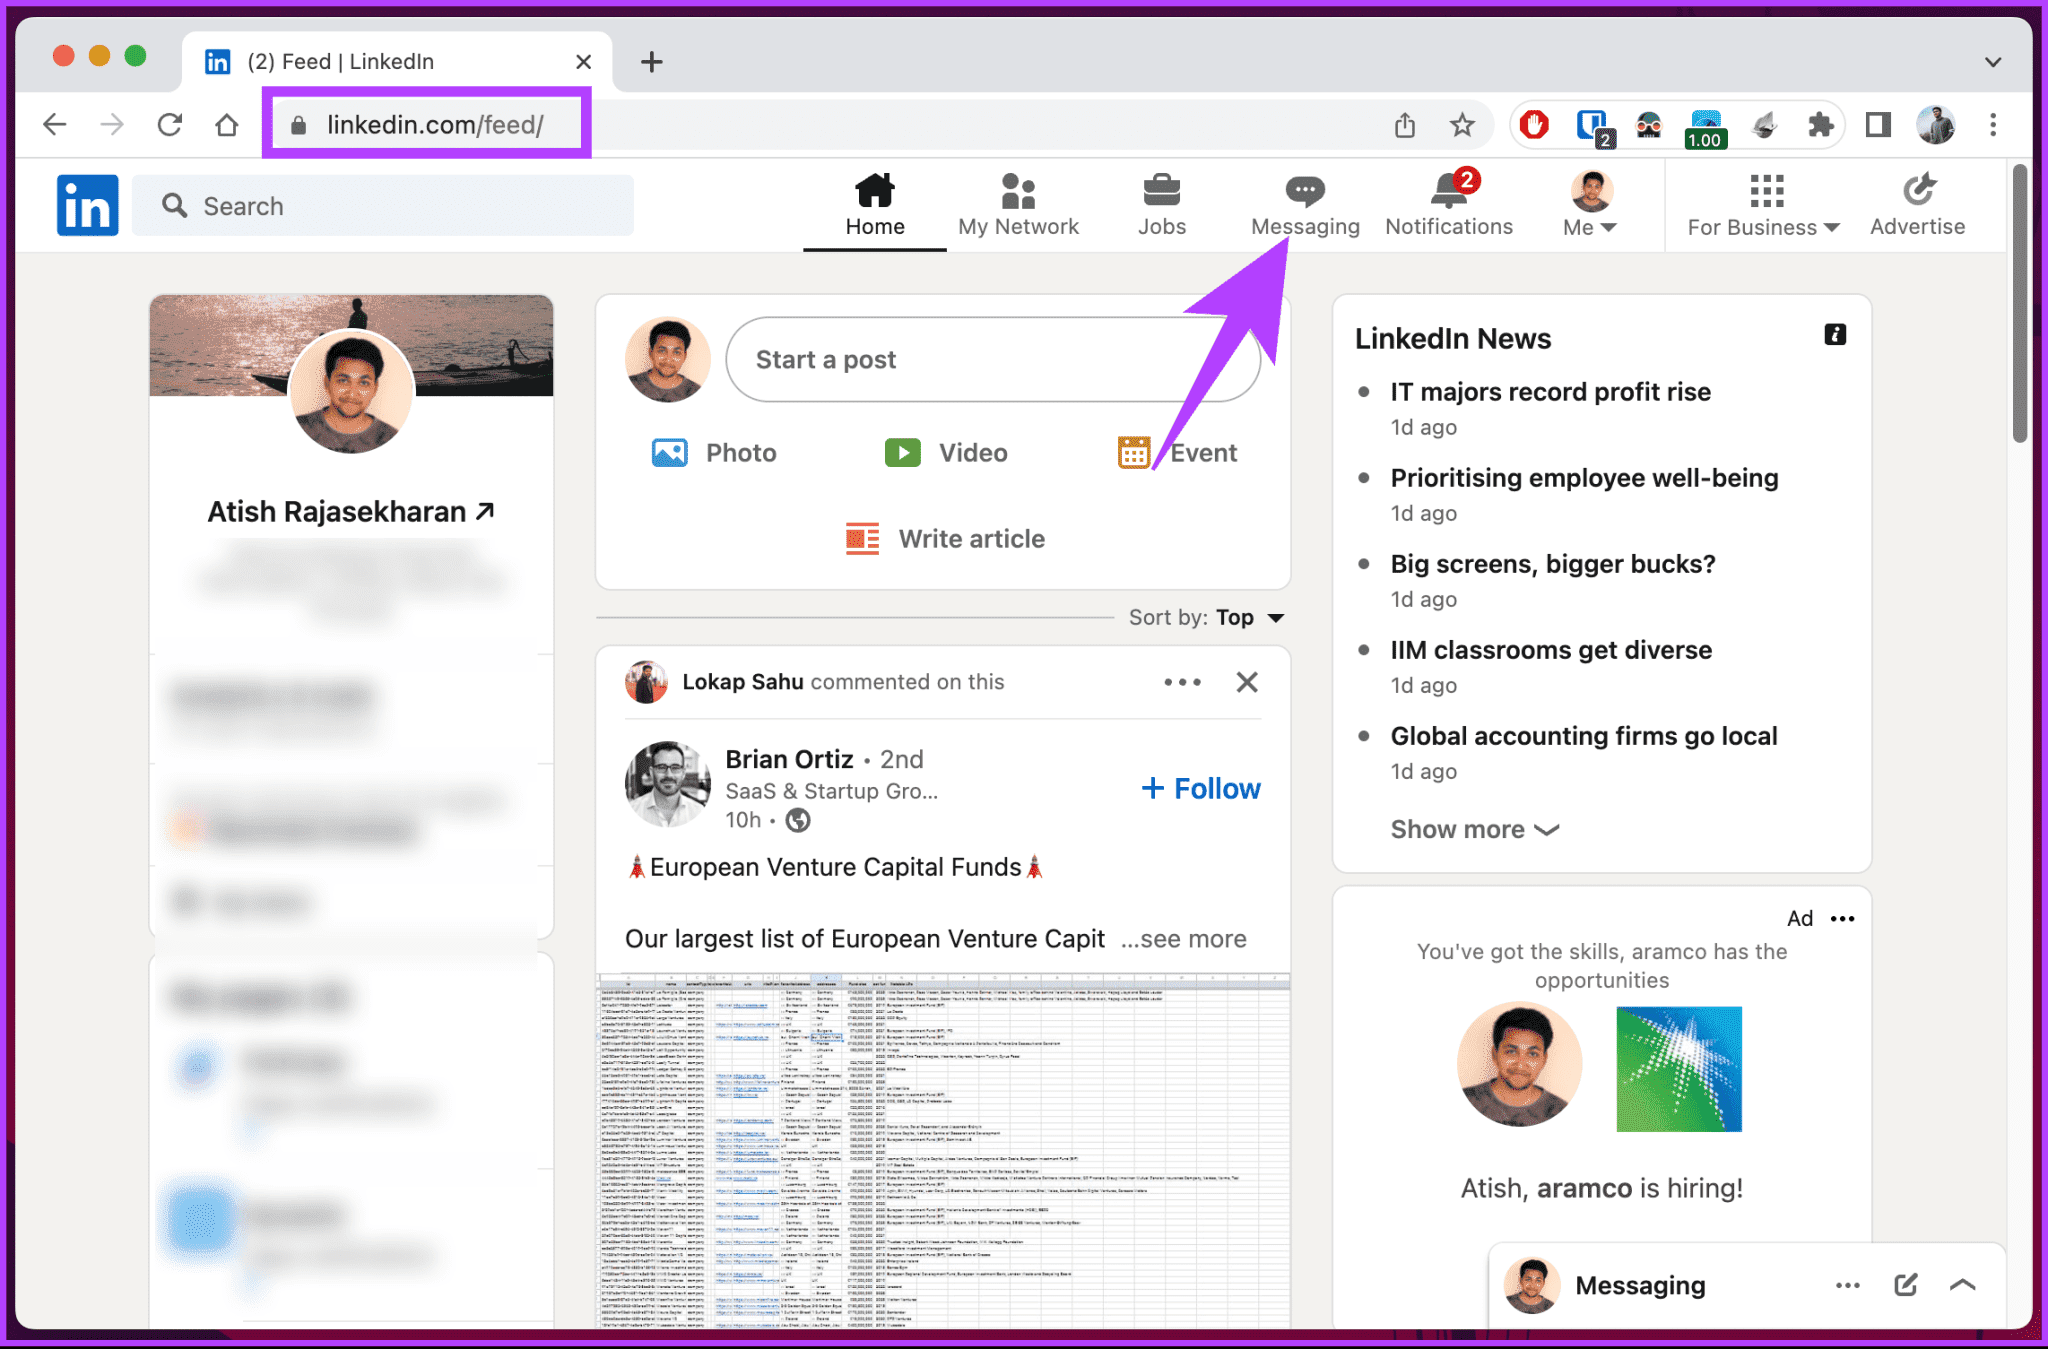2048x1349 pixels.
Task: Click extension showing 1.00 badge
Action: [1706, 129]
